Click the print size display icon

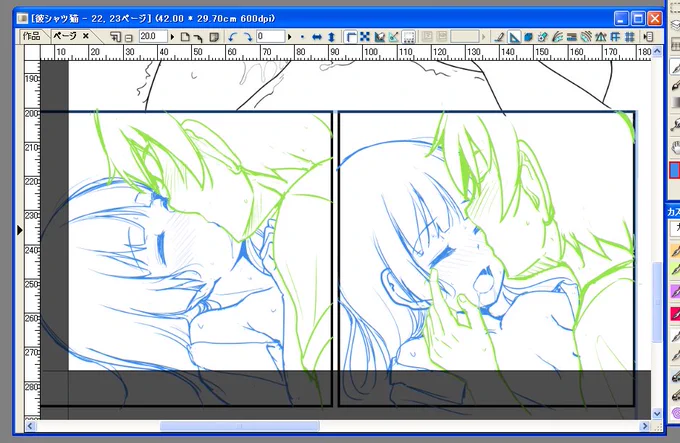[x=213, y=37]
